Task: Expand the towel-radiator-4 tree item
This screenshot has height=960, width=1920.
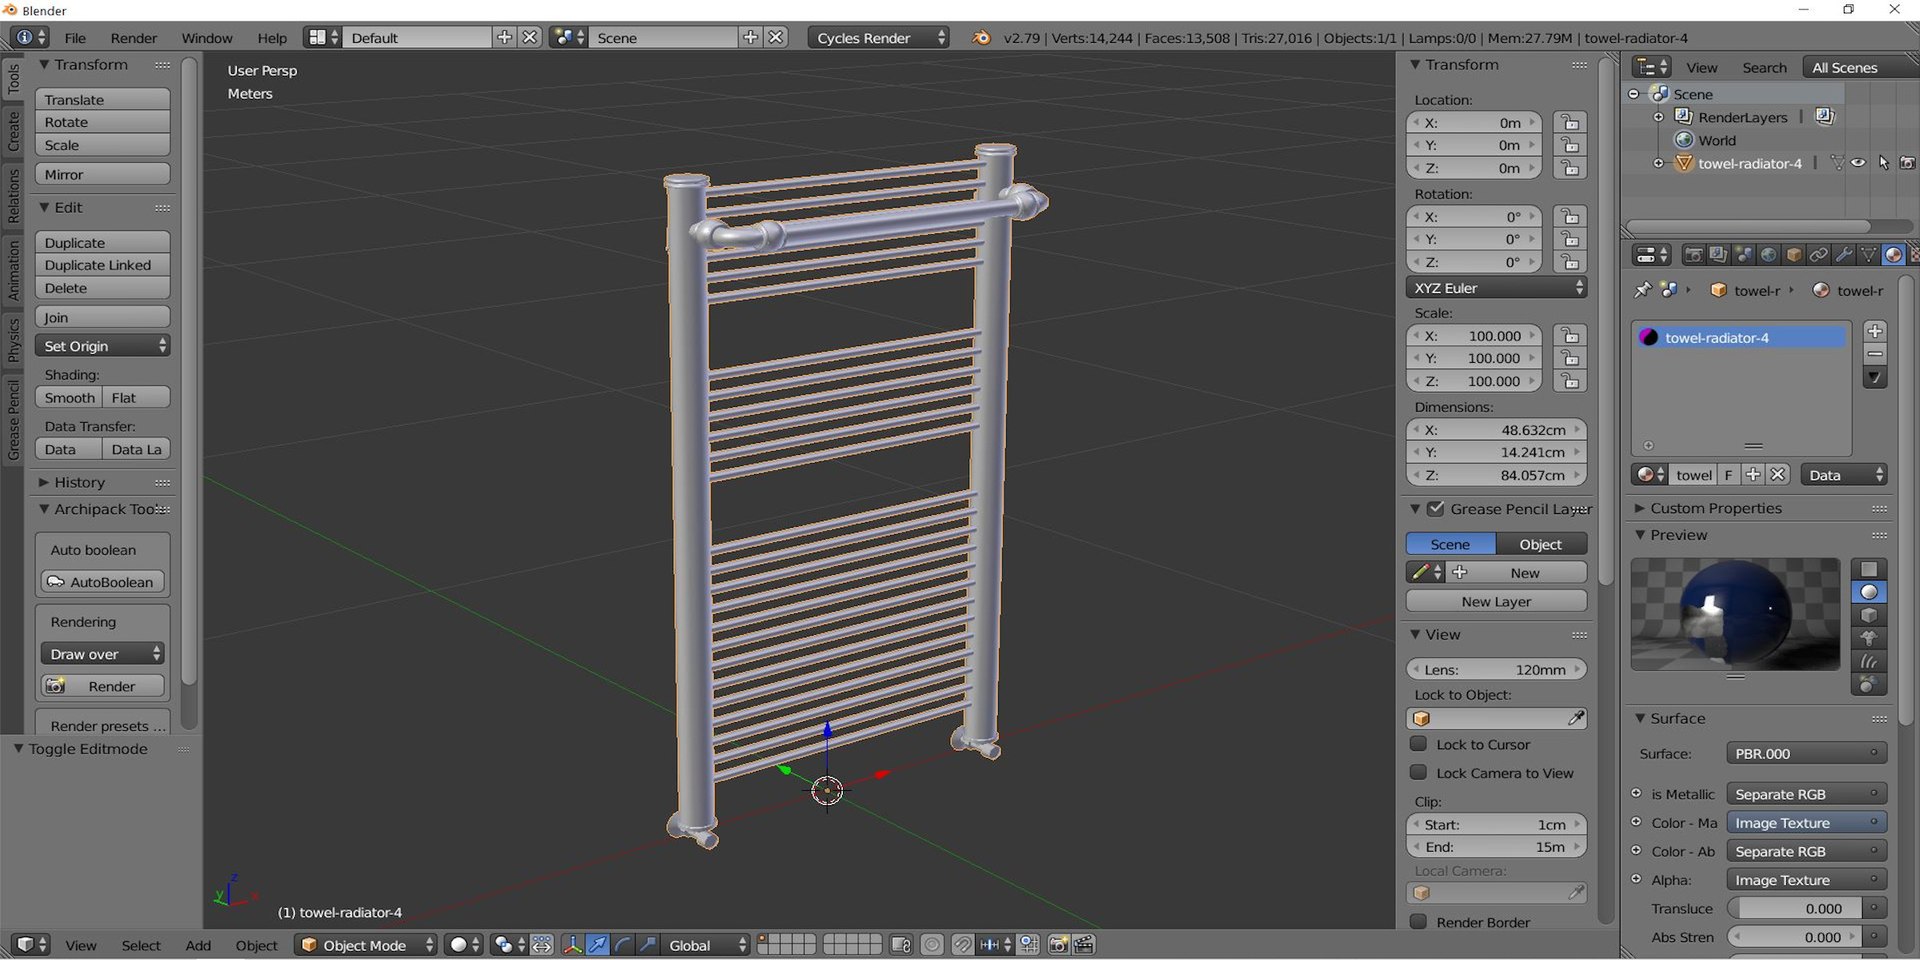Action: tap(1658, 163)
